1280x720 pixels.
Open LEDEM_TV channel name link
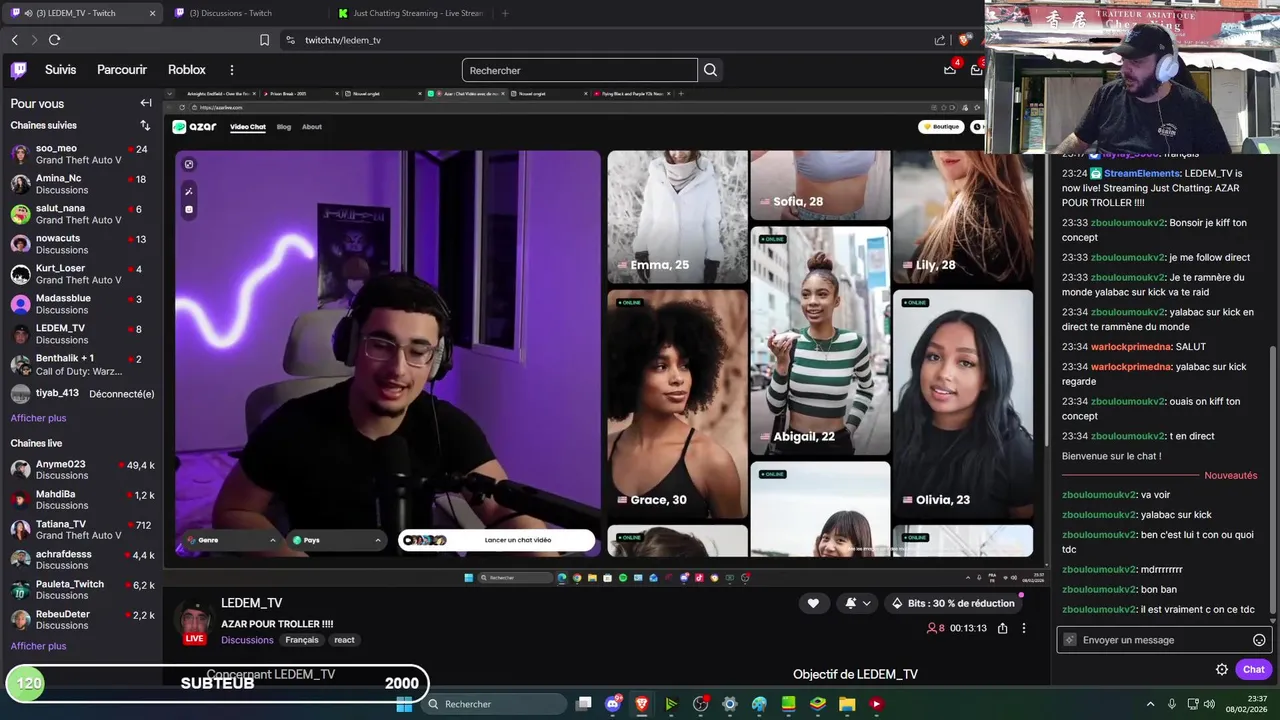click(252, 603)
